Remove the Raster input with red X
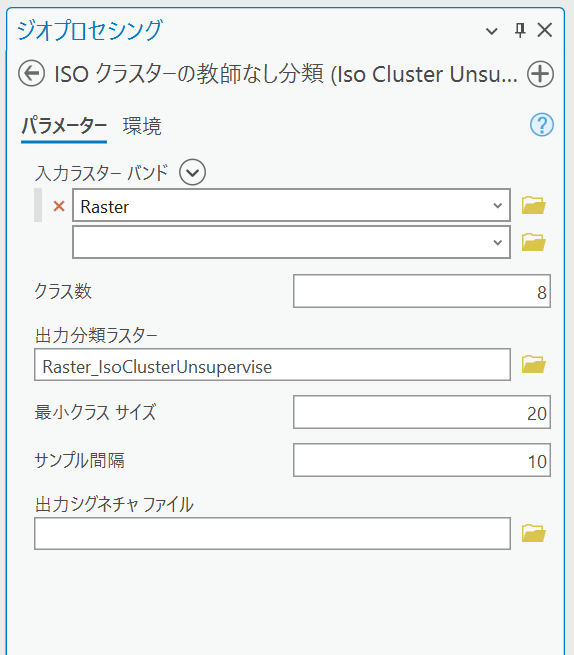Viewport: 574px width, 655px height. click(x=59, y=206)
